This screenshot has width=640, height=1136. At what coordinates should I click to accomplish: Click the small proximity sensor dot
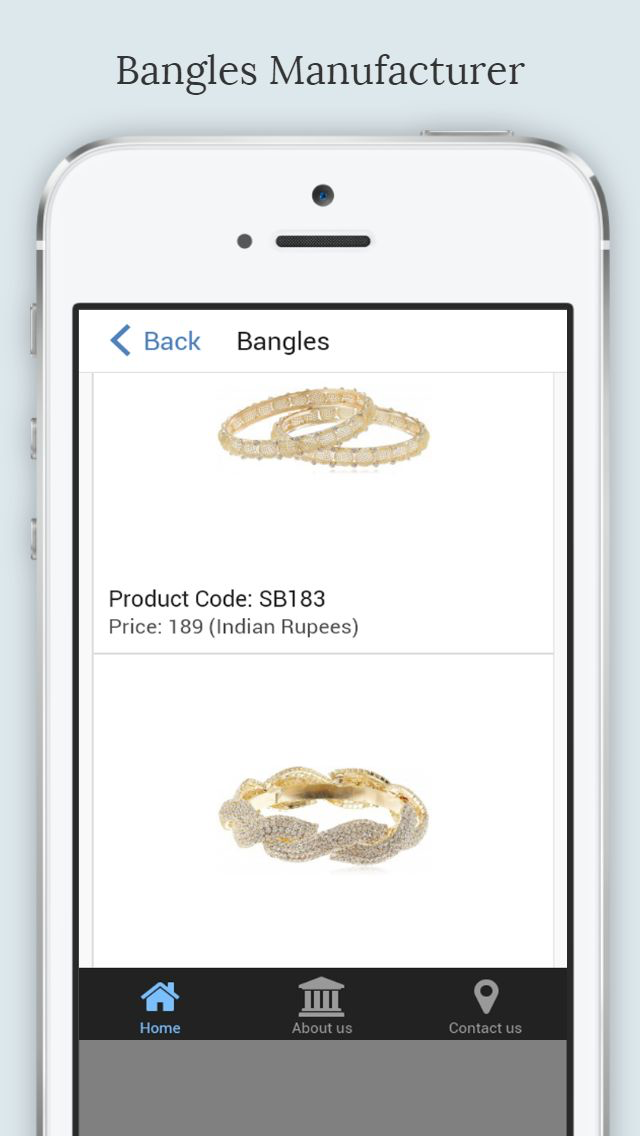point(244,241)
